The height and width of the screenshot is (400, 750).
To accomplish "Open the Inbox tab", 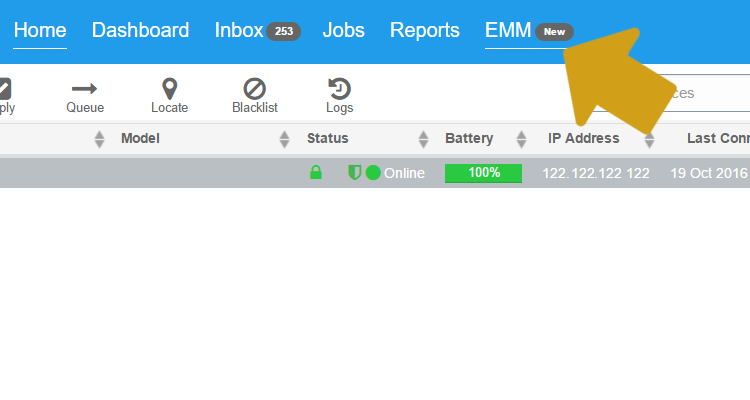I will pyautogui.click(x=239, y=31).
